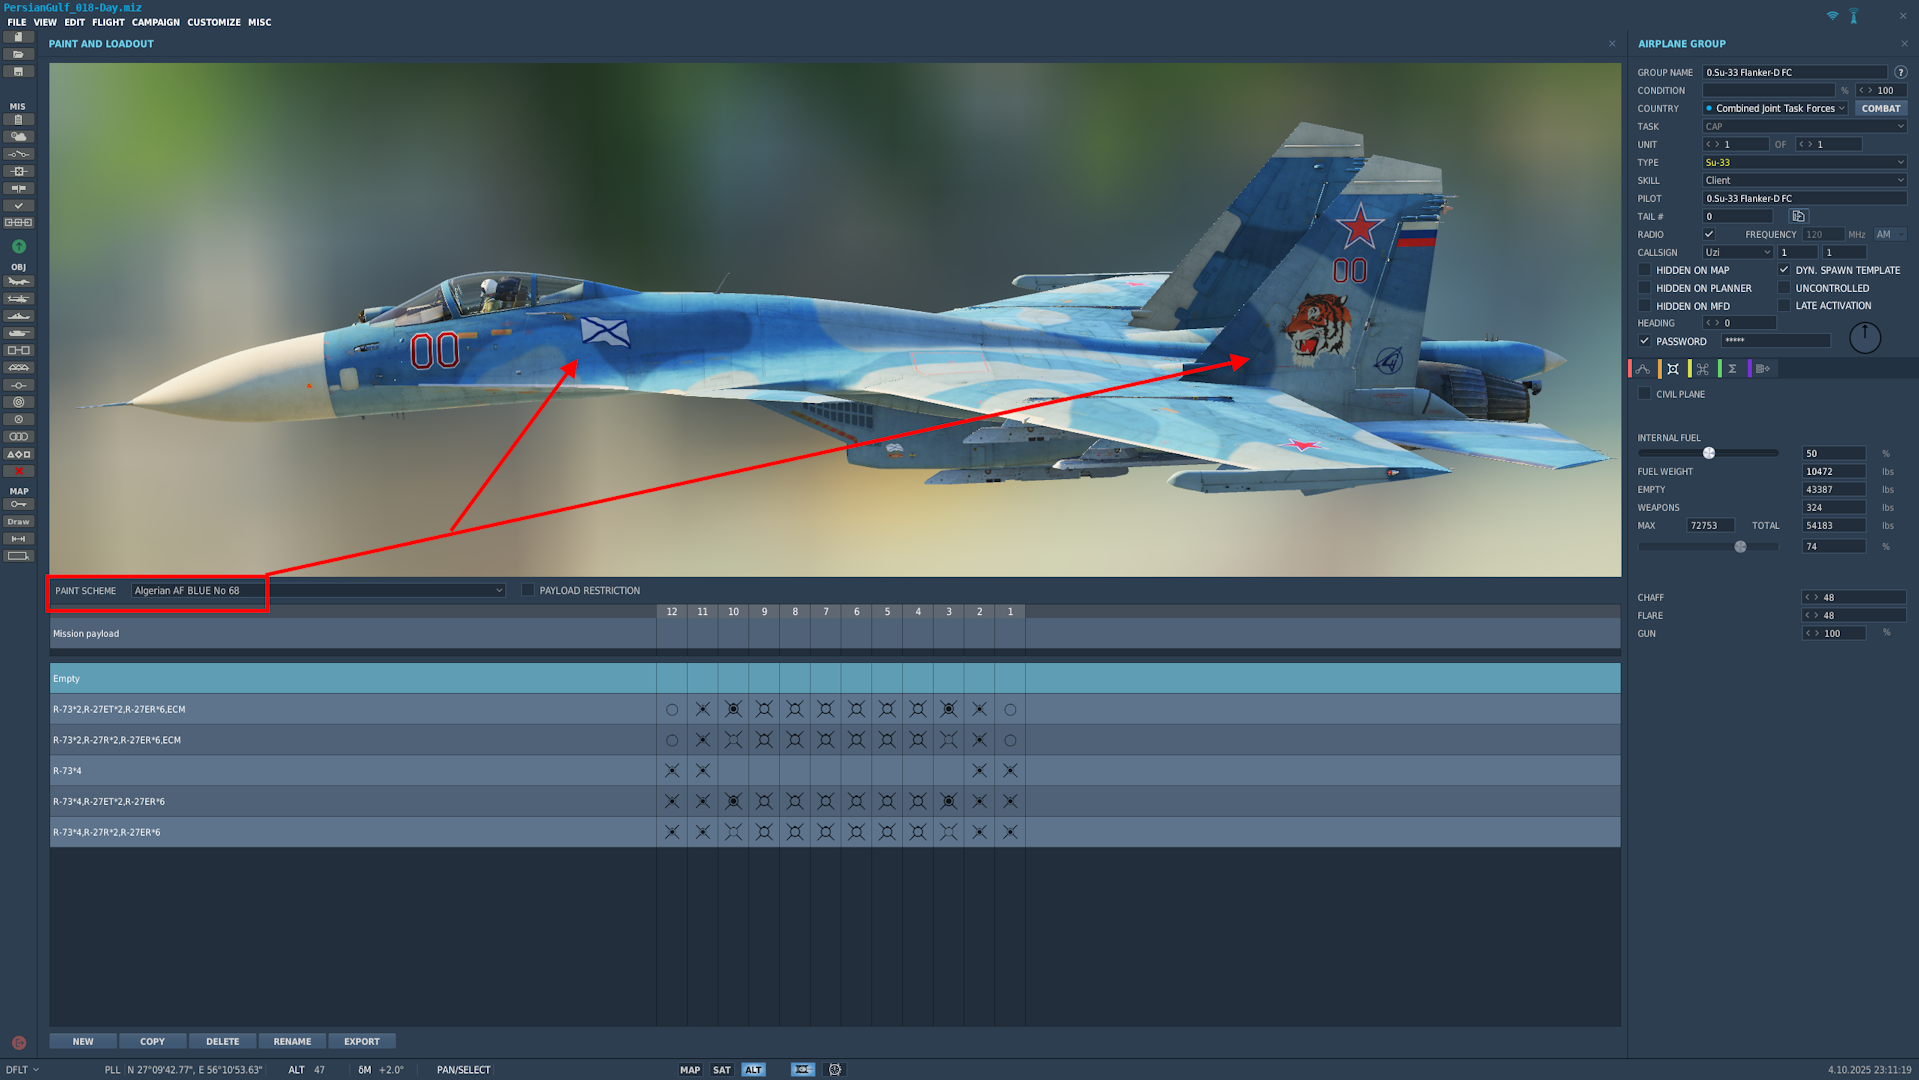Open group name help icon
The width and height of the screenshot is (1919, 1080).
pos(1900,72)
